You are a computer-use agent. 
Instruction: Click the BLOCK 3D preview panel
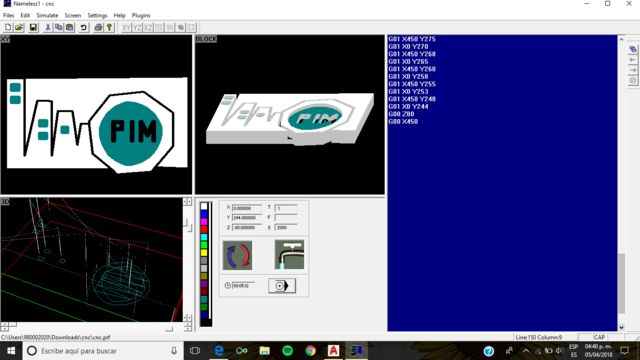click(x=290, y=115)
